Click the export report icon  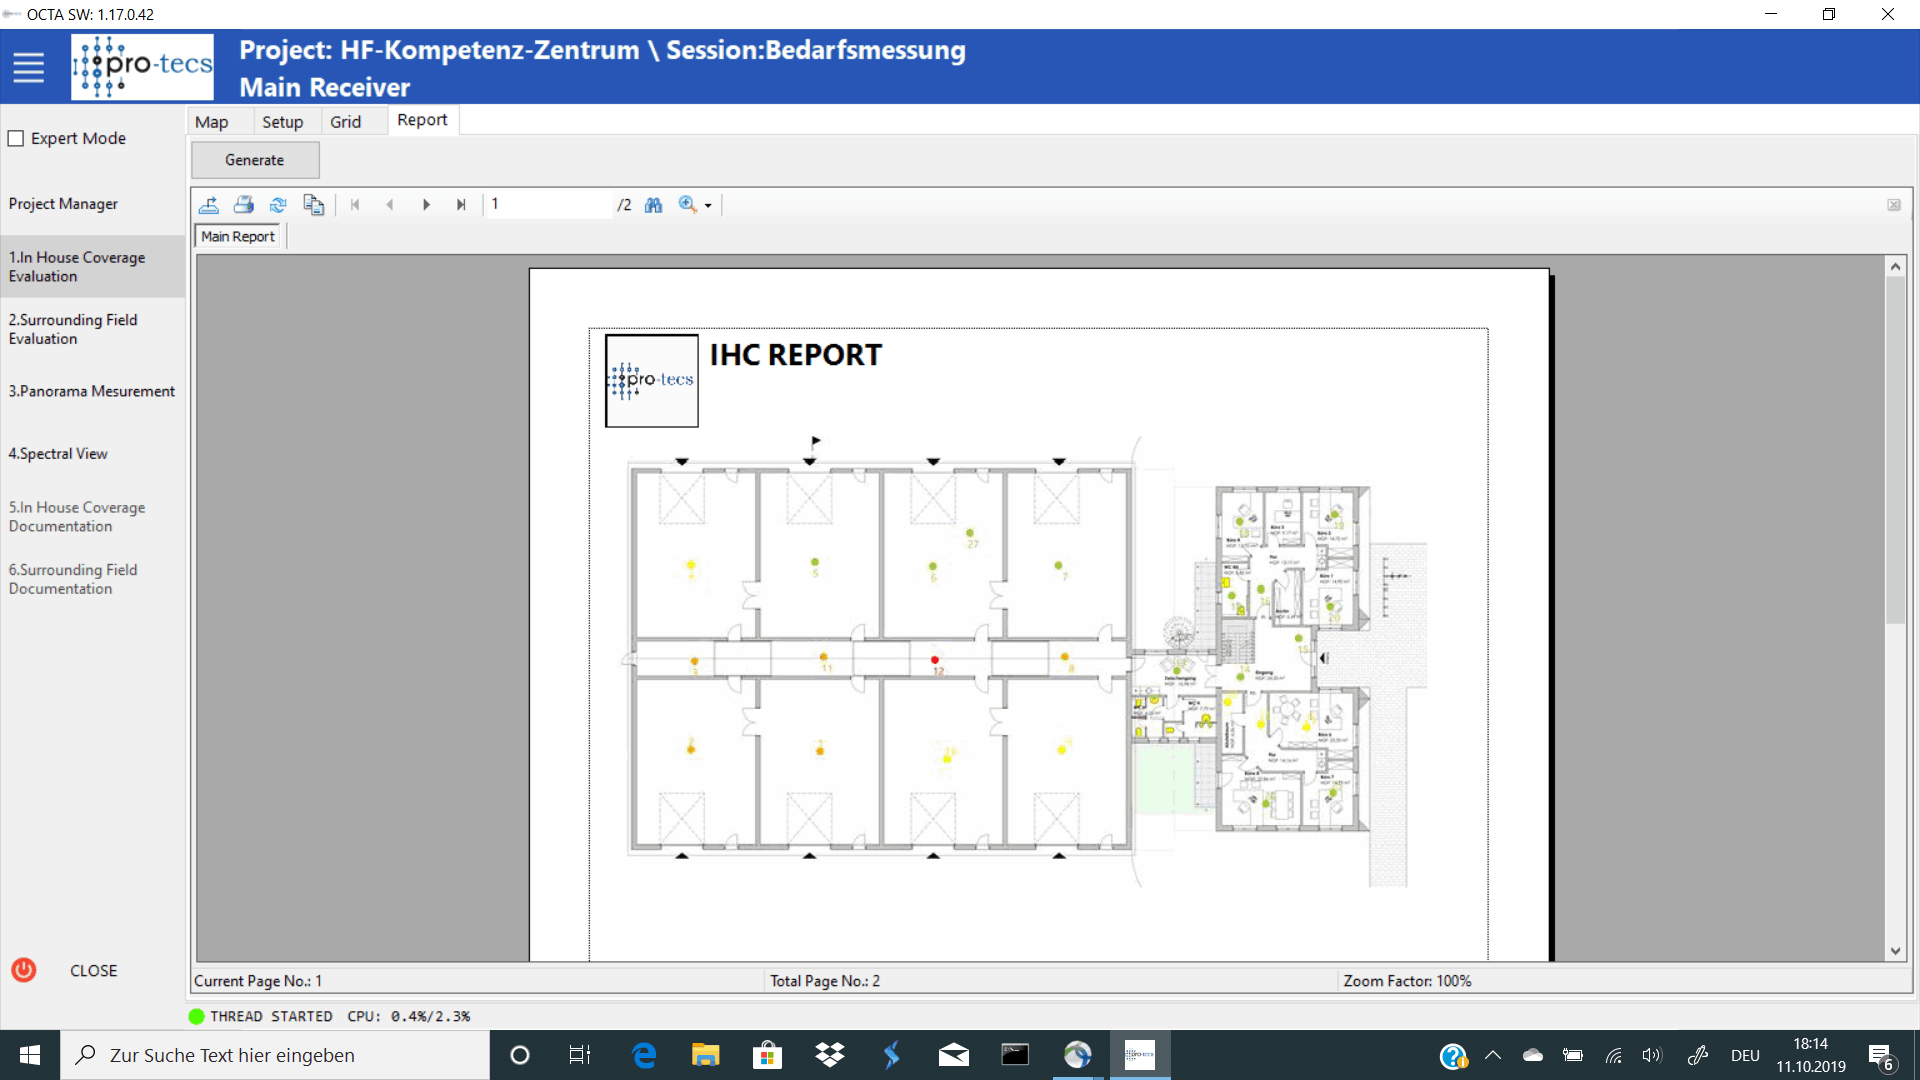209,205
